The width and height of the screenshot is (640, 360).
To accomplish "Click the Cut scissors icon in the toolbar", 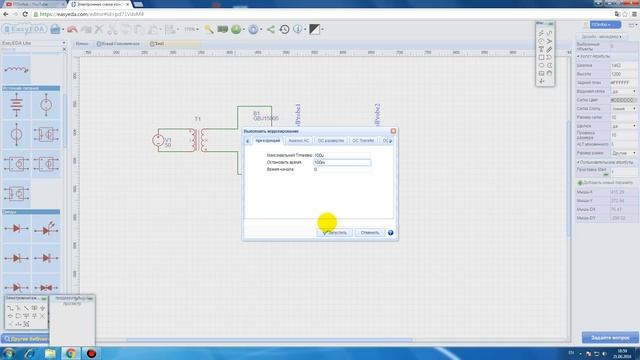I will click(x=112, y=29).
